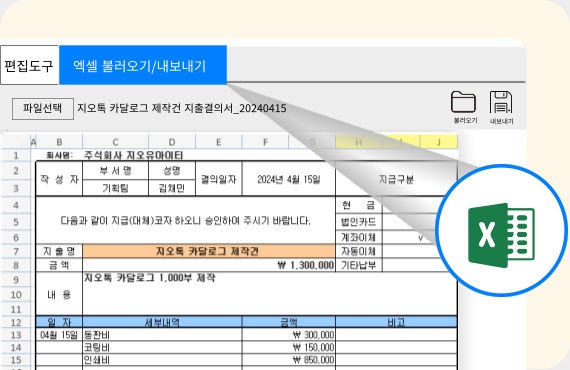Image resolution: width=570 pixels, height=370 pixels.
Task: Select column header C
Action: [116, 142]
